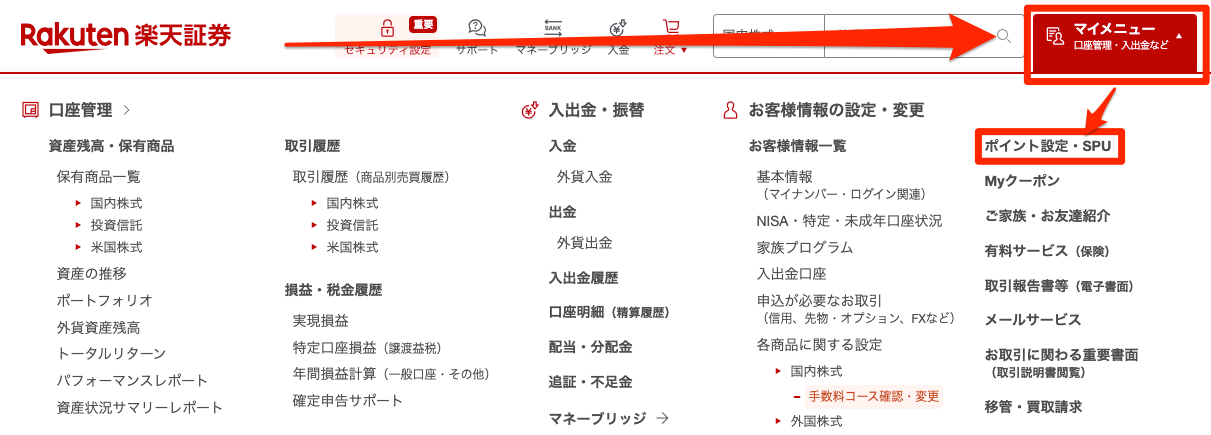Click the yen icon beside 入出金・振替
Screen dimensions: 1211x435
pyautogui.click(x=531, y=110)
